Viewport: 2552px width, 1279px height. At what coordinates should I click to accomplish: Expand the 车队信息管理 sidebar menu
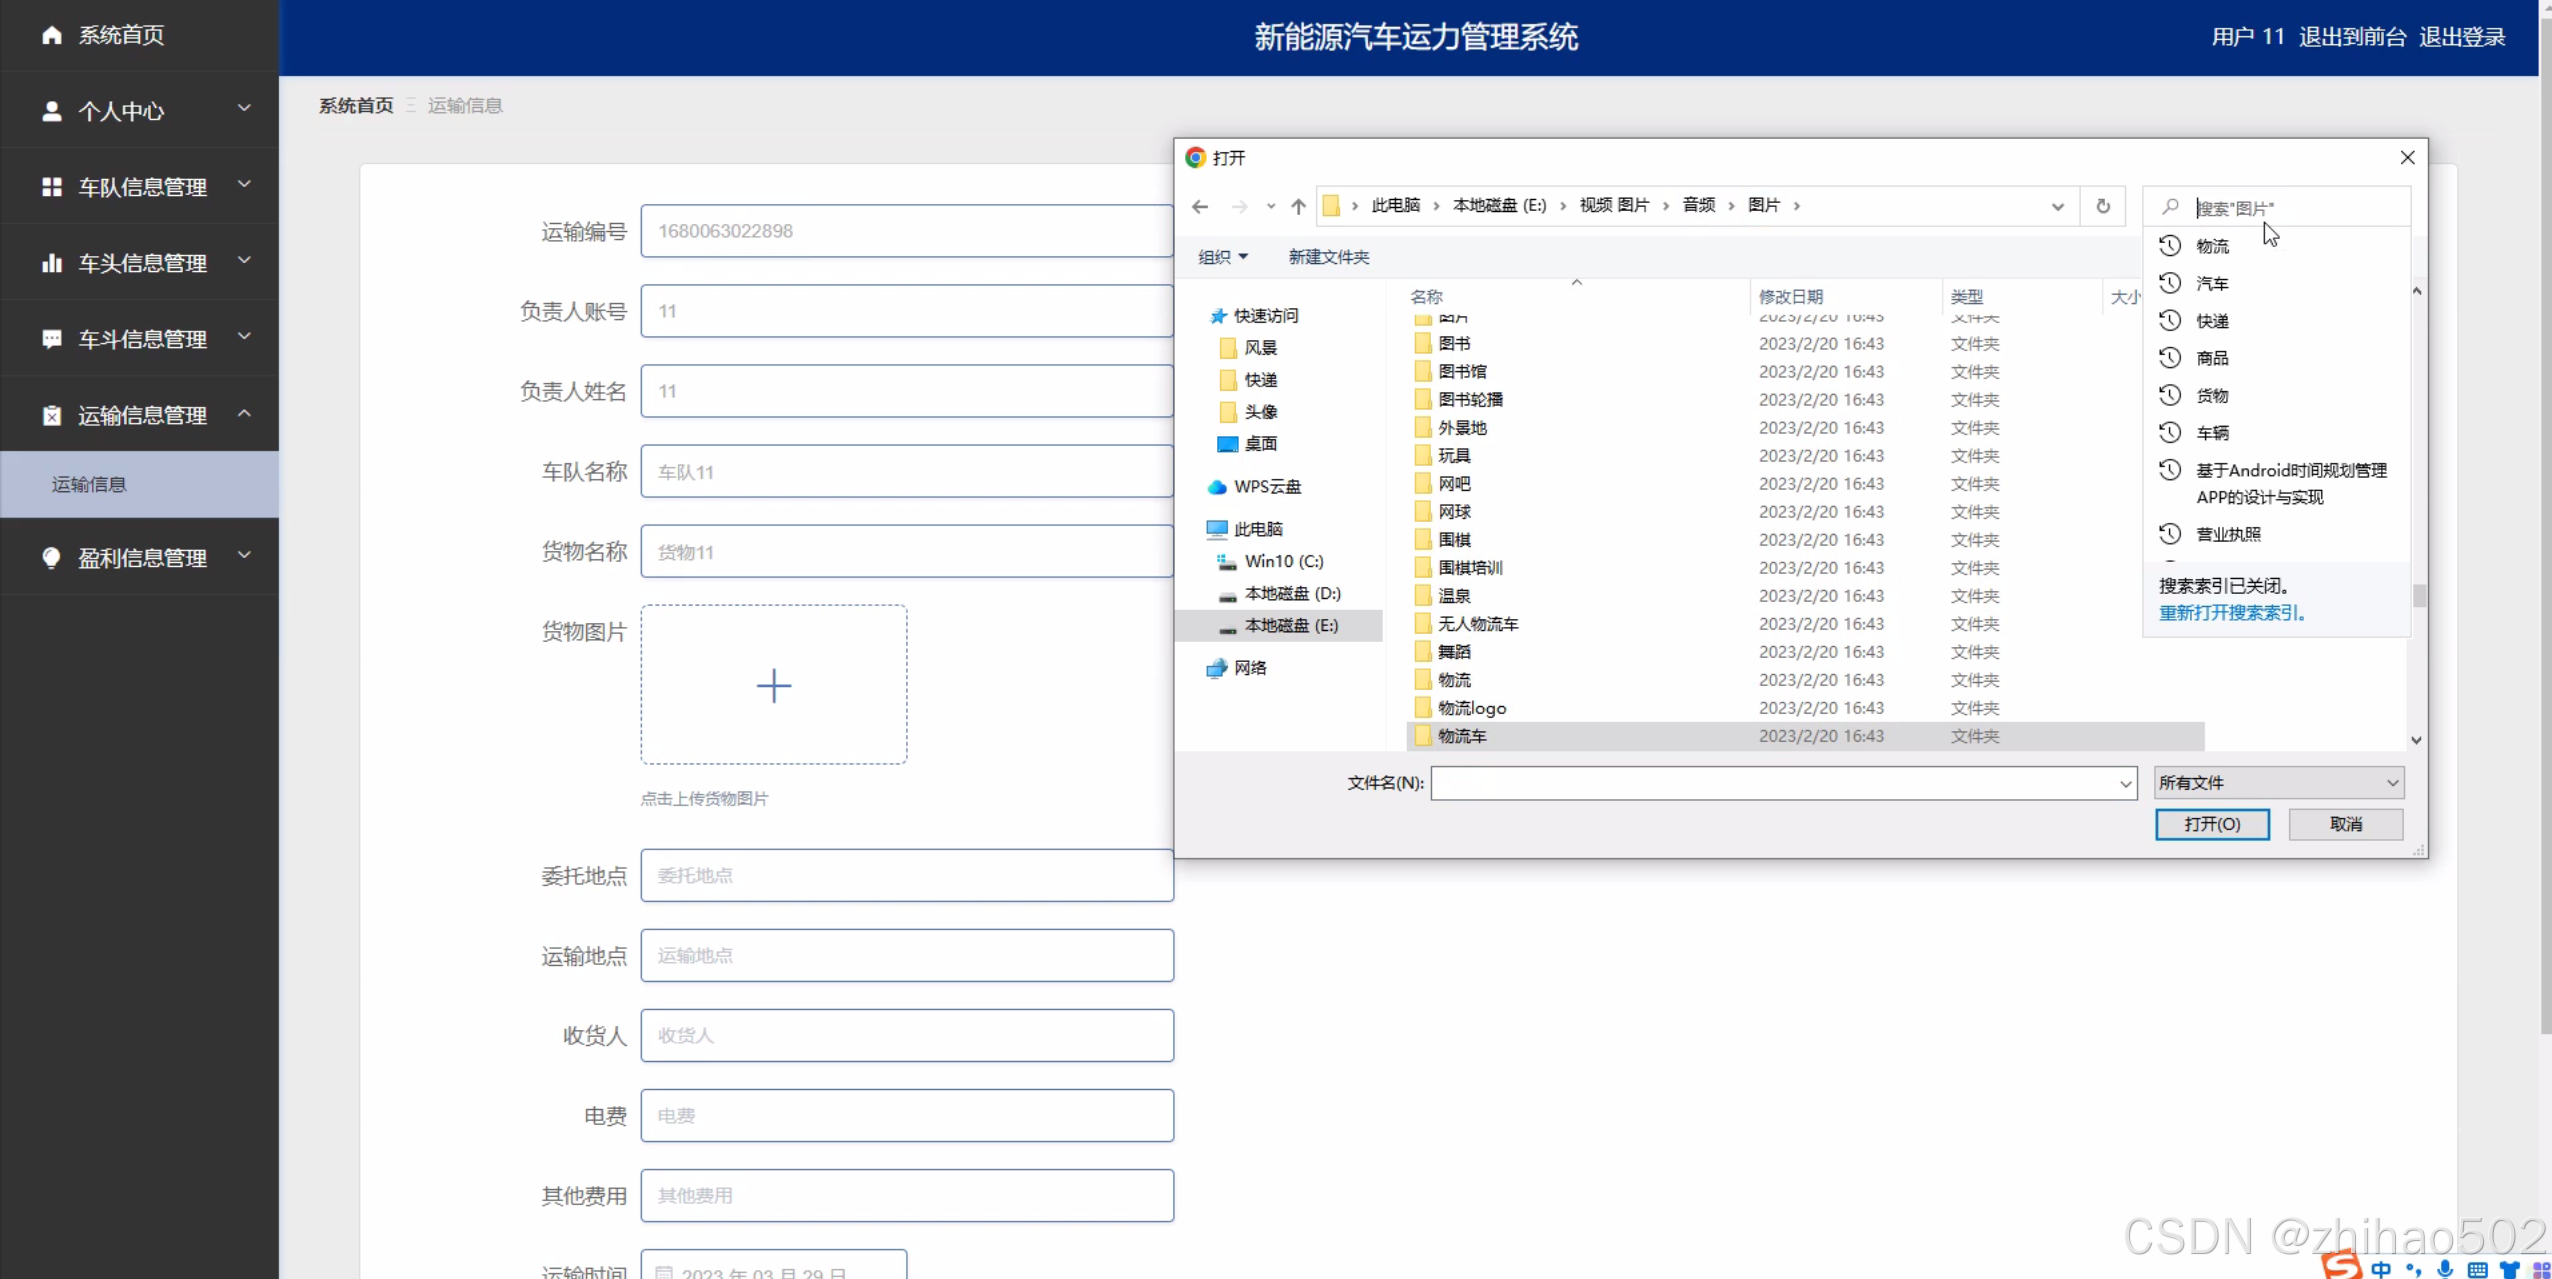(x=140, y=187)
